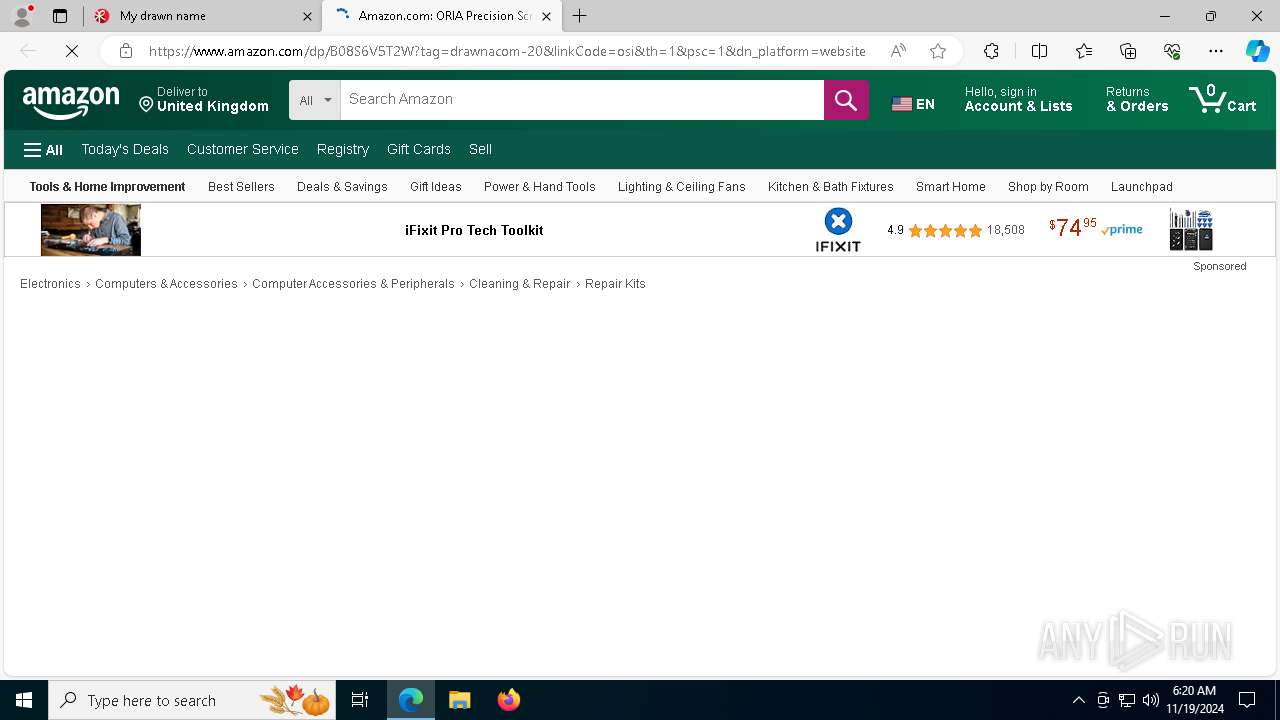Open Browser essentials heart icon

click(x=1172, y=51)
